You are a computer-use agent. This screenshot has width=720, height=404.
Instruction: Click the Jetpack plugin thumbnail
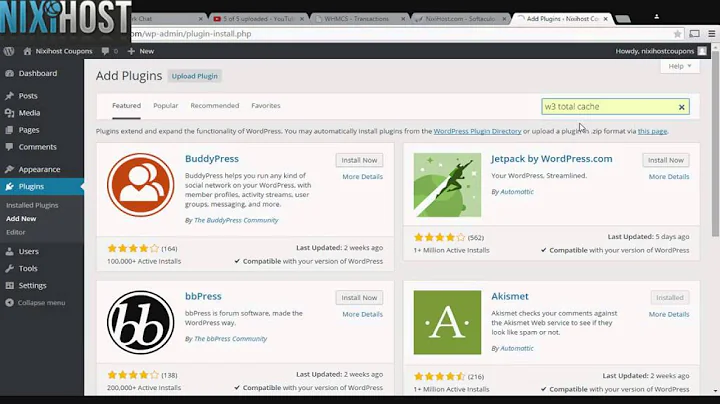447,185
